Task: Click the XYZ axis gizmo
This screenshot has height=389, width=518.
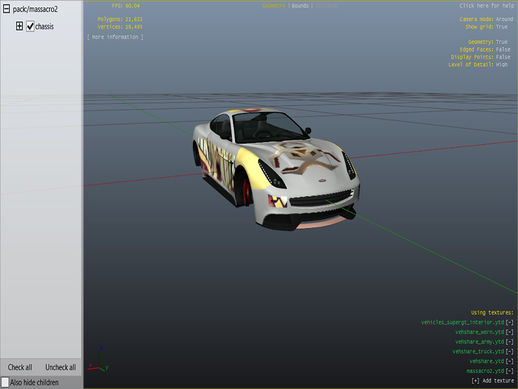Action: pos(99,360)
